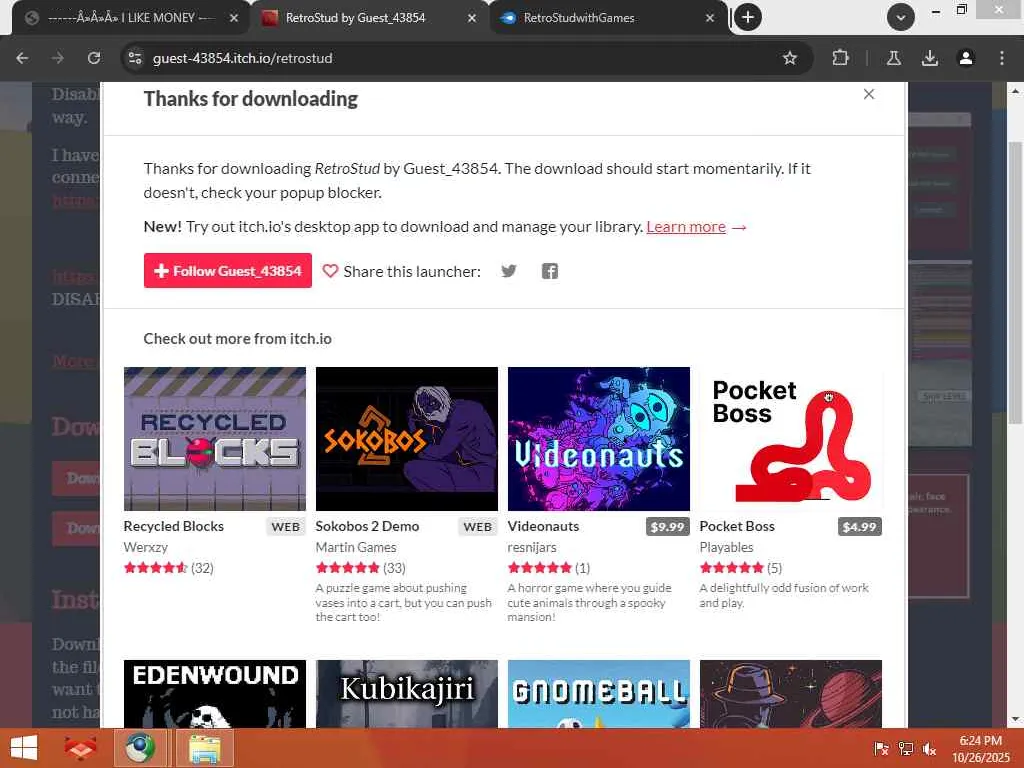
Task: Open the Edenwound game thumbnail
Action: [x=215, y=694]
